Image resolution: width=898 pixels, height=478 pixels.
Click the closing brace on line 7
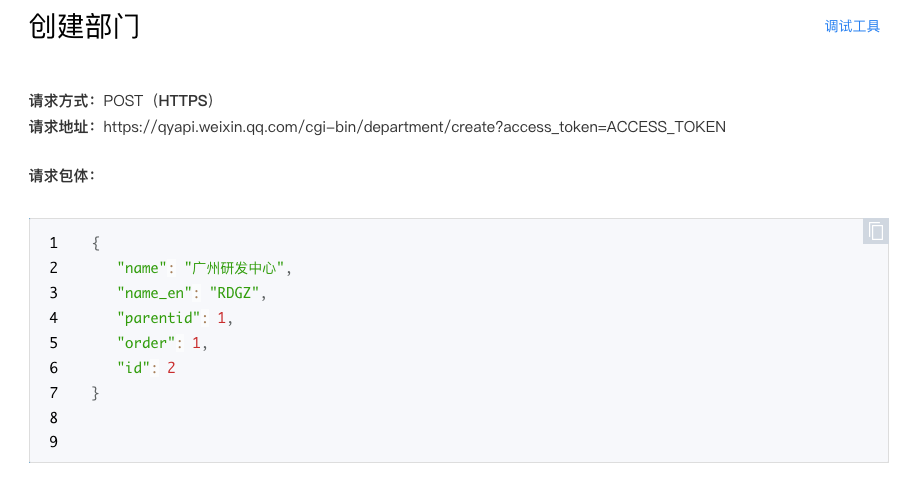[96, 393]
